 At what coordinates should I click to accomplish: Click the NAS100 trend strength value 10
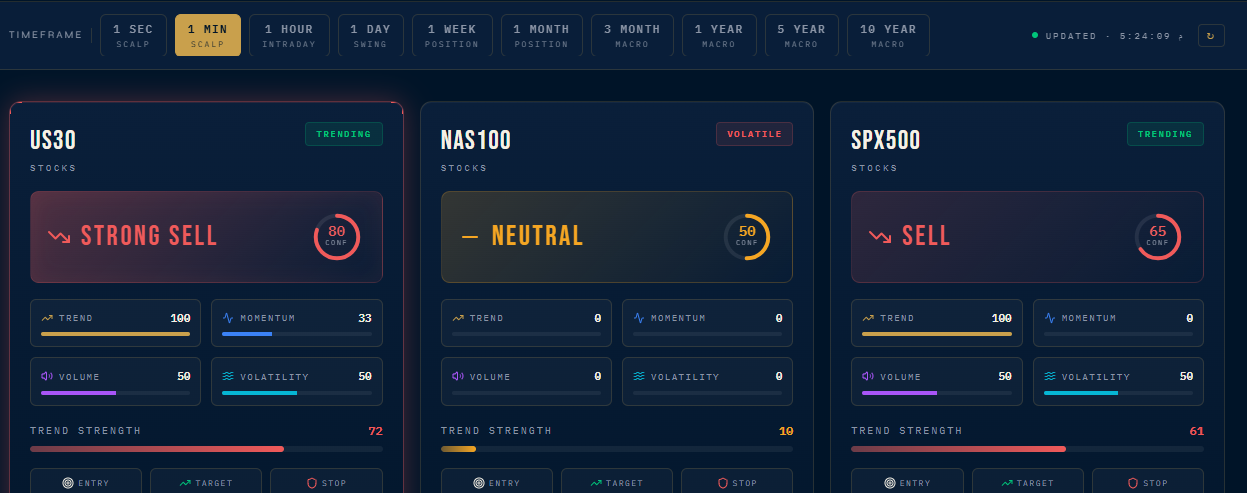[x=786, y=431]
